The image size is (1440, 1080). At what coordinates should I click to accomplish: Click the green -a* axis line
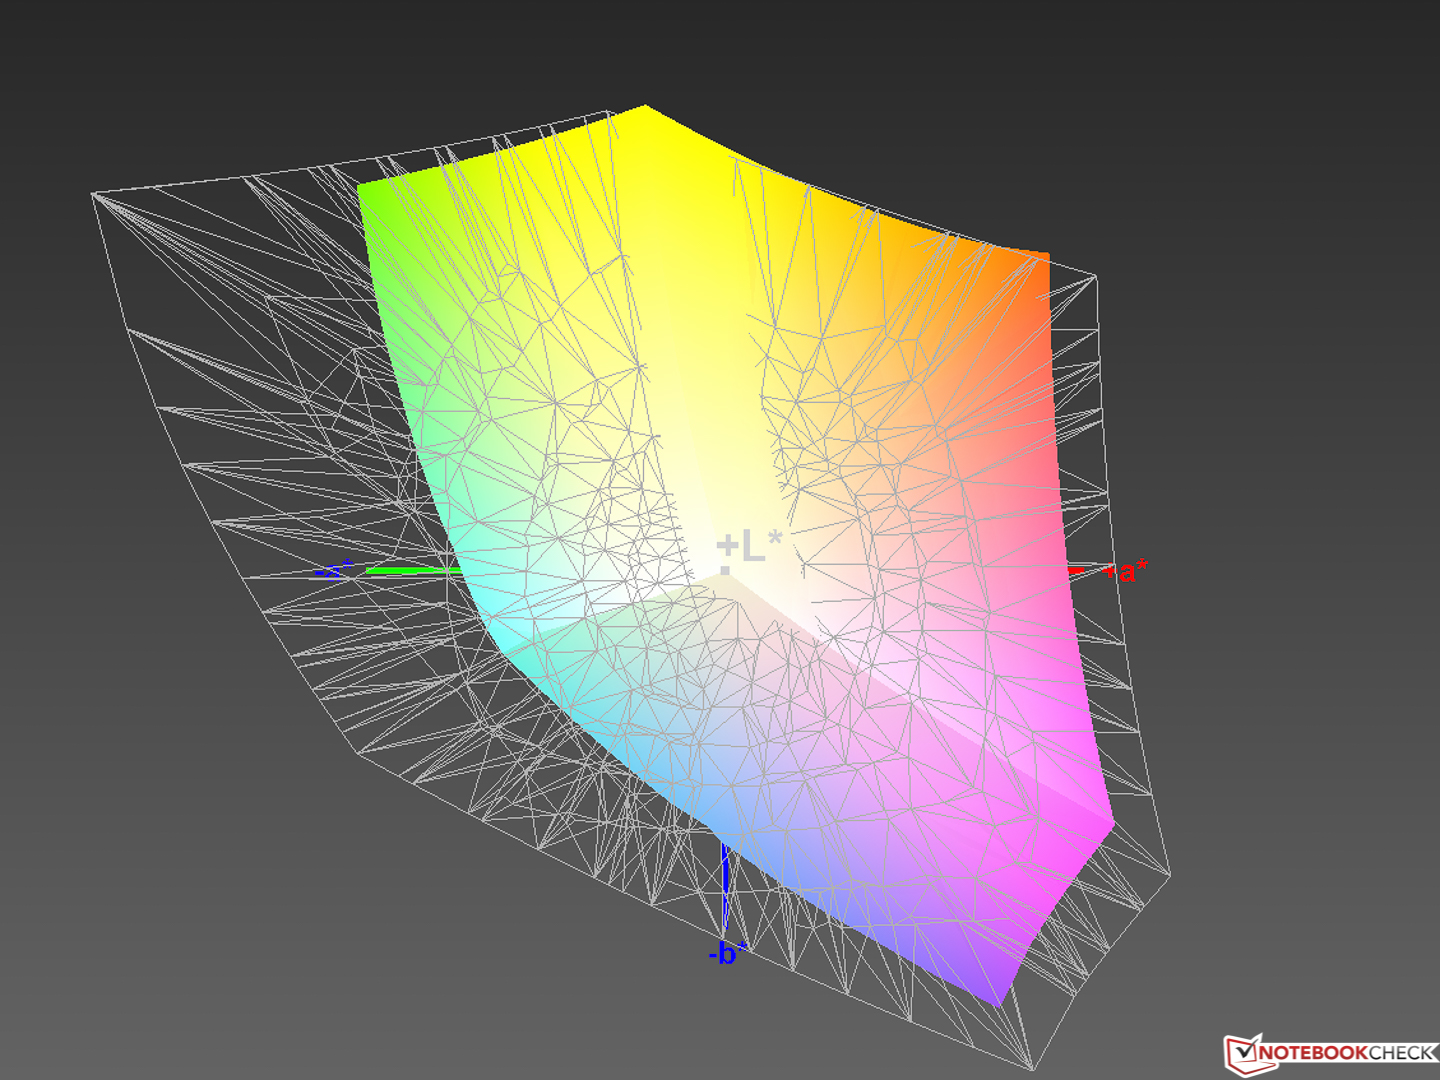point(410,571)
